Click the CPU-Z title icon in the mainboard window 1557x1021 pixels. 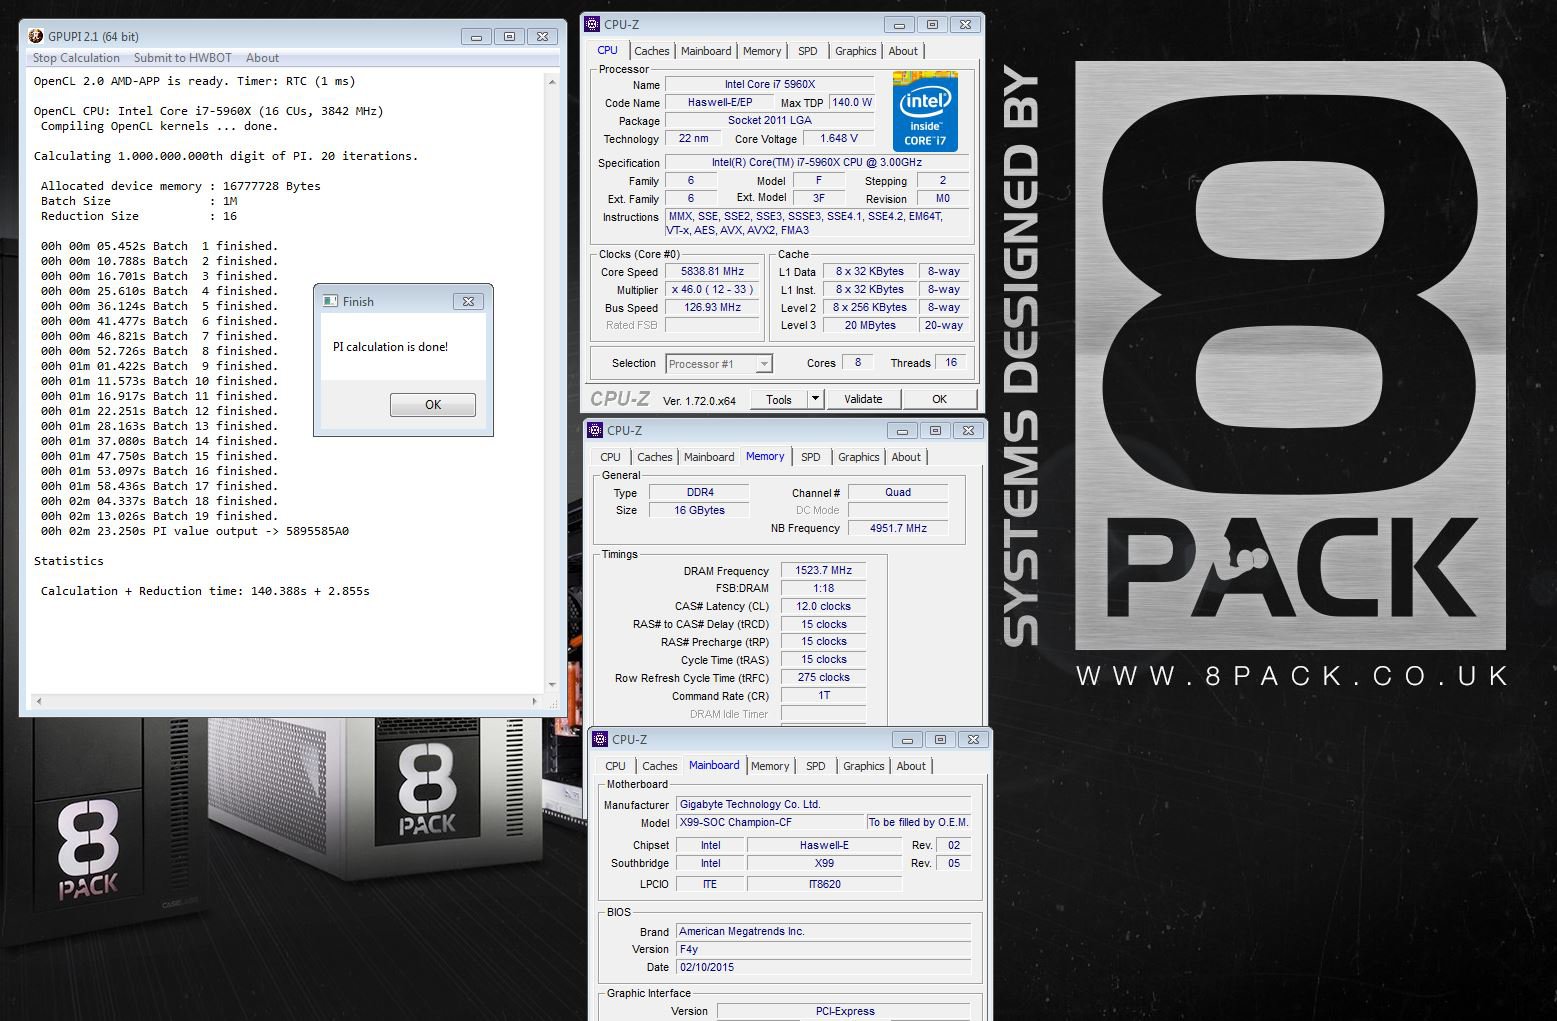click(x=600, y=739)
